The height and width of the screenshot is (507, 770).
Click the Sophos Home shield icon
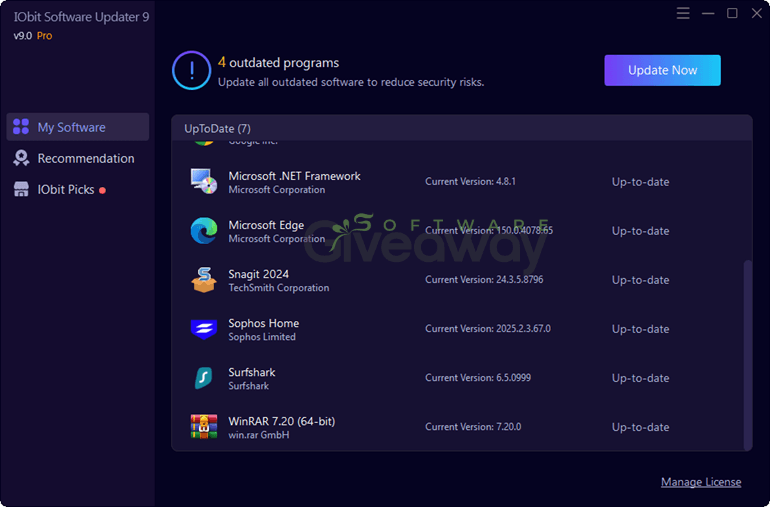pos(204,329)
